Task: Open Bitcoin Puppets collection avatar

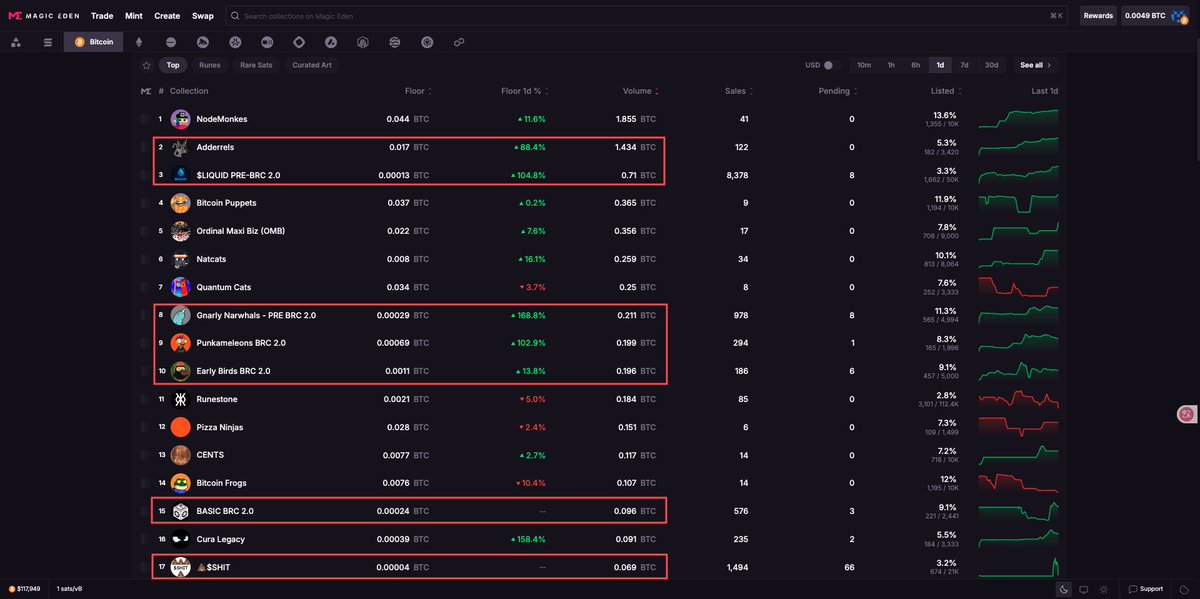Action: pyautogui.click(x=180, y=203)
